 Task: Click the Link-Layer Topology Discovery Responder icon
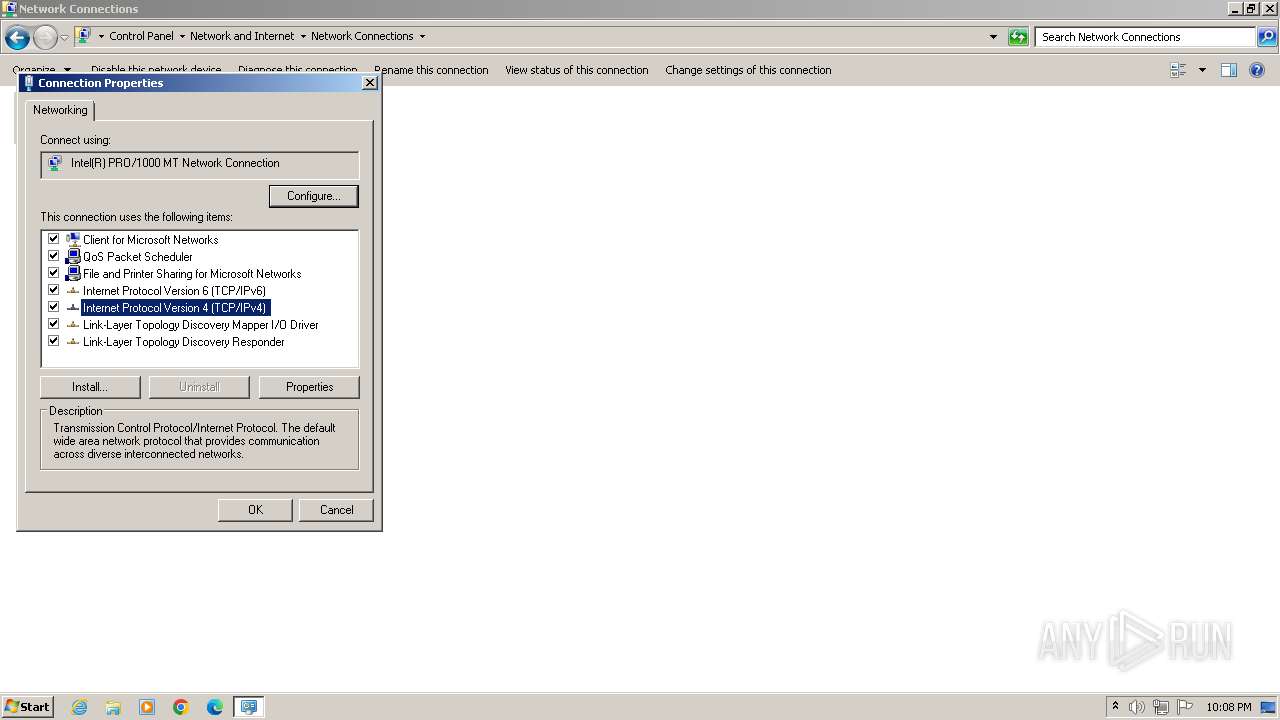point(73,342)
